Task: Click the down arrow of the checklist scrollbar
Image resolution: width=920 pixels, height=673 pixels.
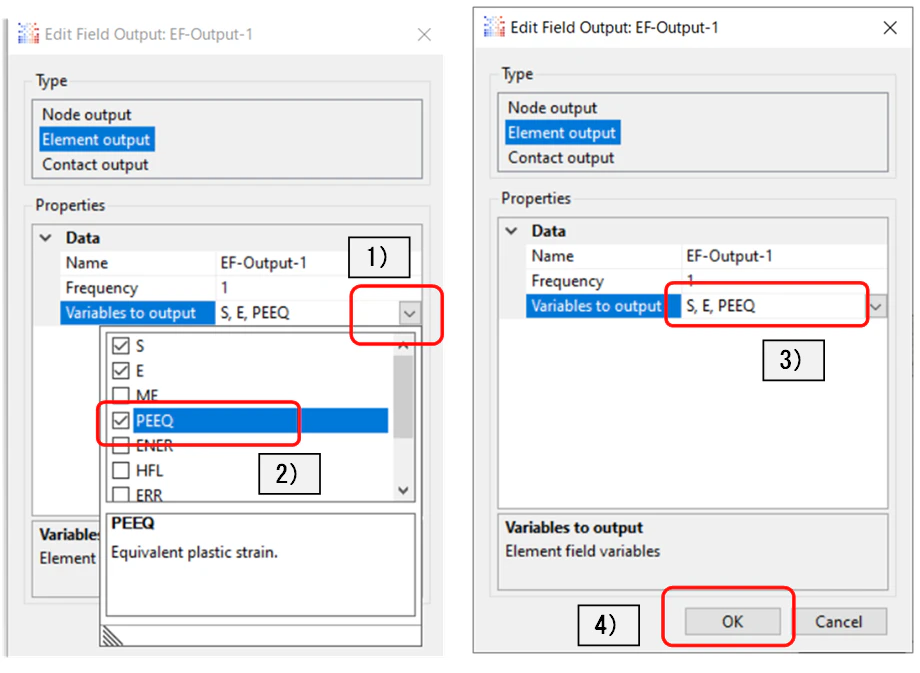Action: (x=403, y=490)
